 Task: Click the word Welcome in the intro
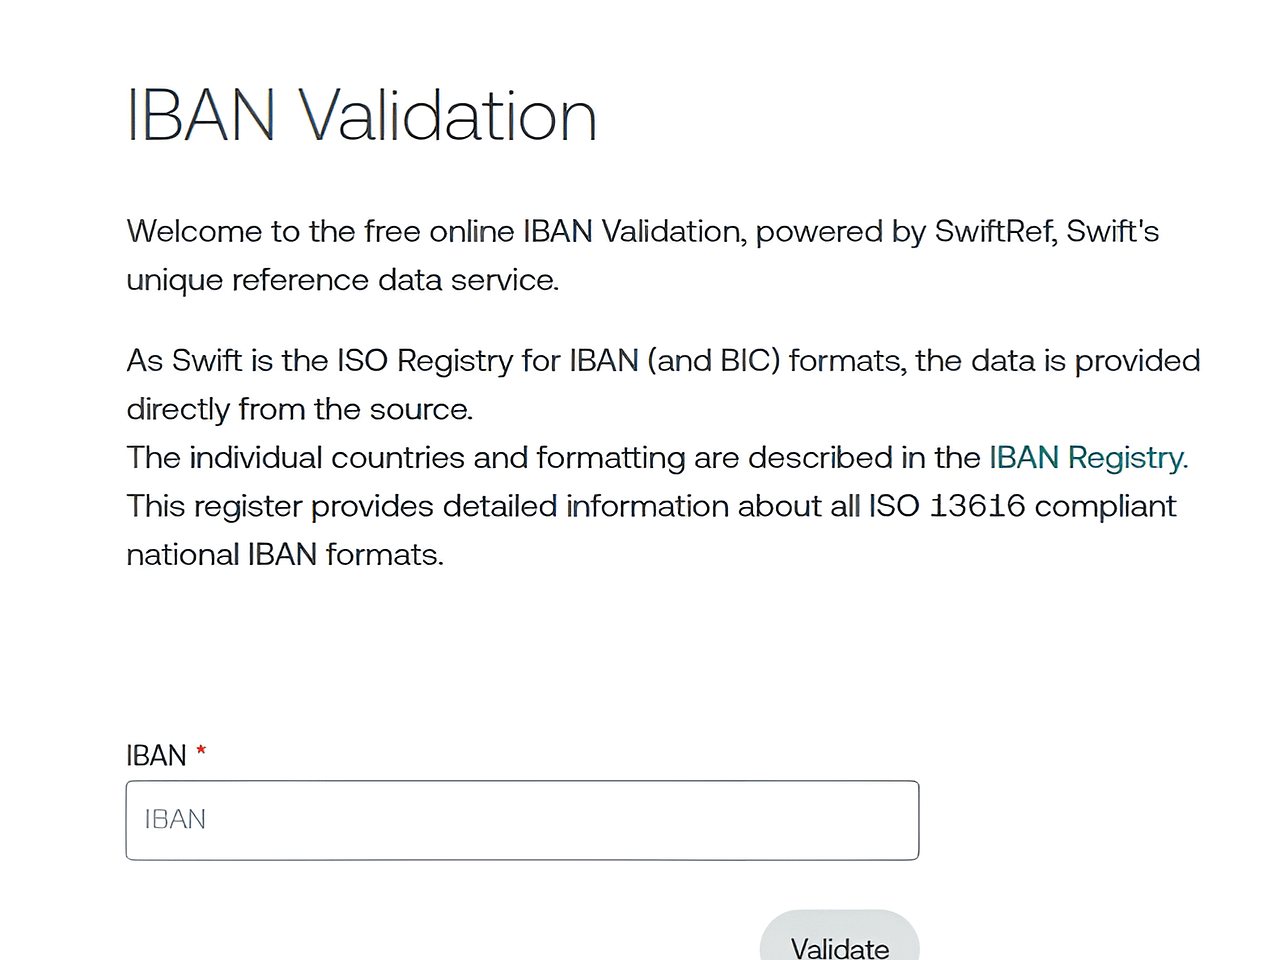pos(194,232)
